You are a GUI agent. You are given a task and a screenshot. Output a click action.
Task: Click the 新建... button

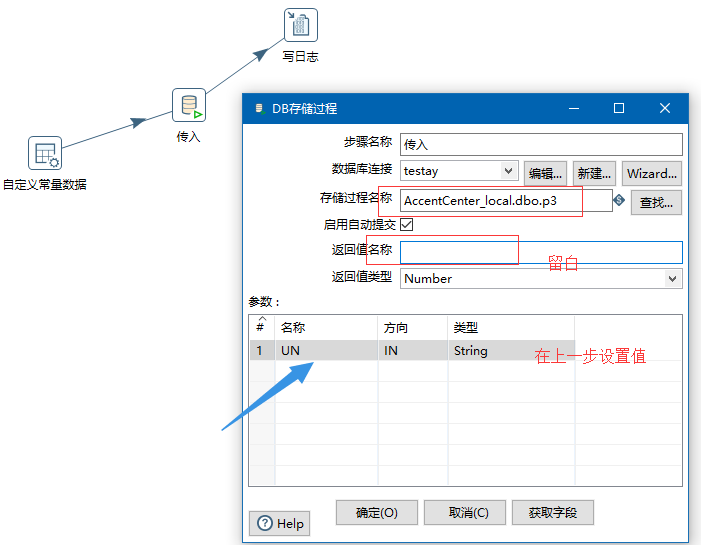click(x=594, y=173)
